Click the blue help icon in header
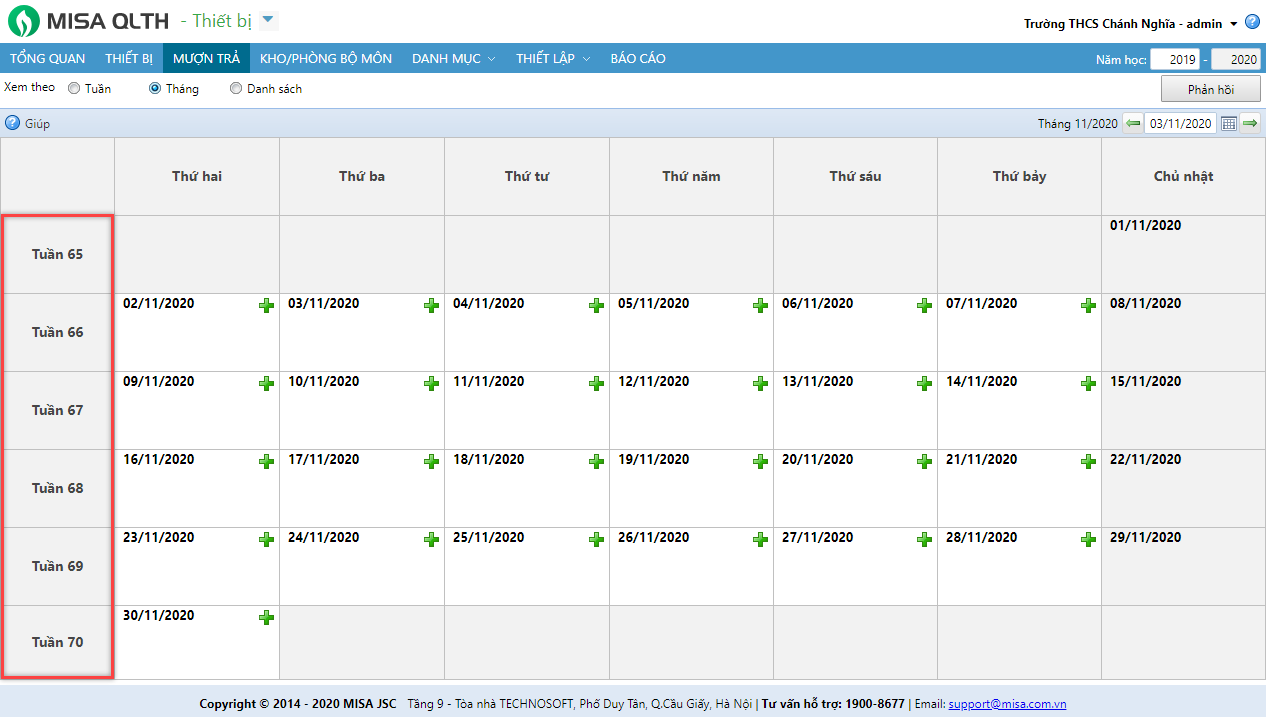This screenshot has height=717, width=1266. (1252, 22)
